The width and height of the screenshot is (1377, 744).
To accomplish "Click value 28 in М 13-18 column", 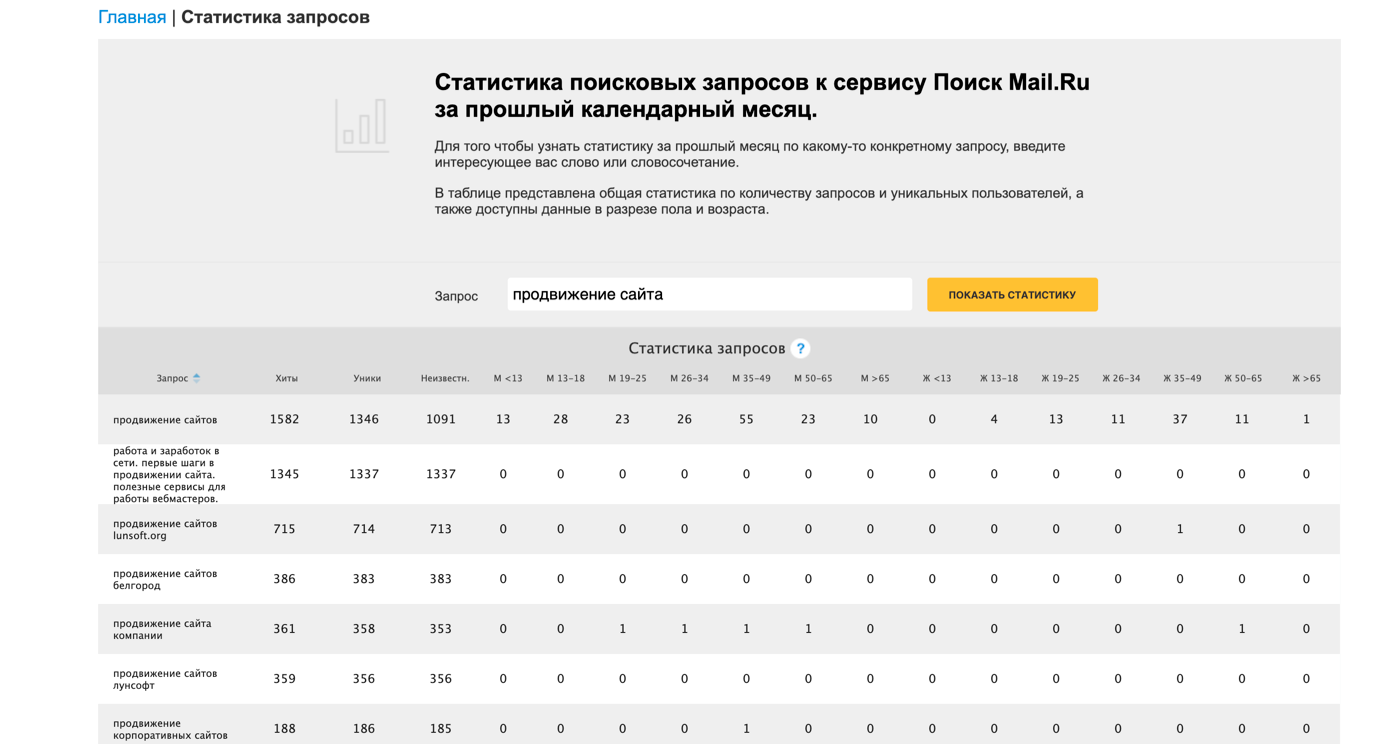I will tap(560, 419).
